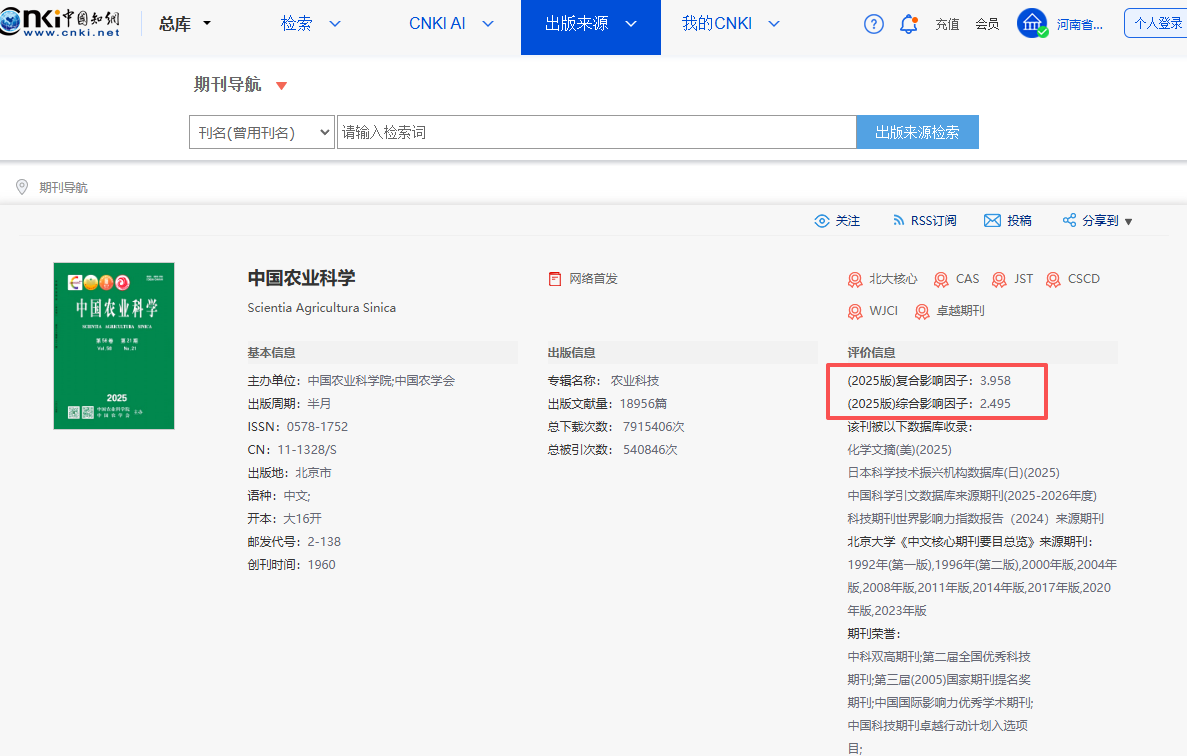Click the institution avatar icon
The width and height of the screenshot is (1187, 756).
point(1031,23)
